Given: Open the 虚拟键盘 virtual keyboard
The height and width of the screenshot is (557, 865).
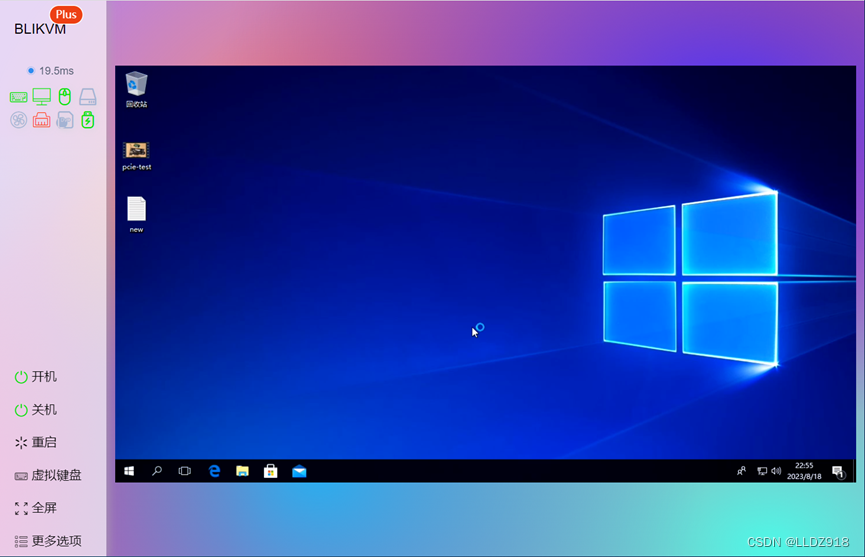Looking at the screenshot, I should click(48, 475).
